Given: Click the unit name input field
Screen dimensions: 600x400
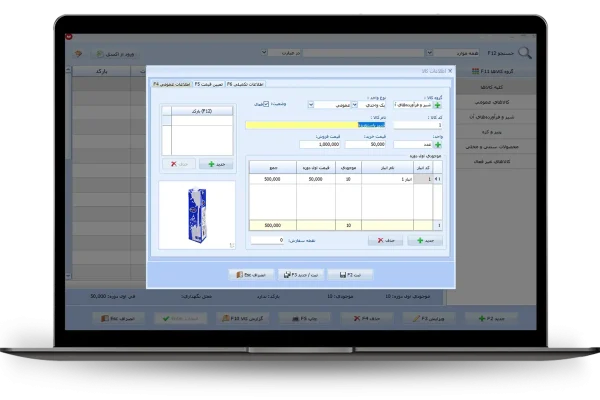Looking at the screenshot, I should tap(413, 145).
